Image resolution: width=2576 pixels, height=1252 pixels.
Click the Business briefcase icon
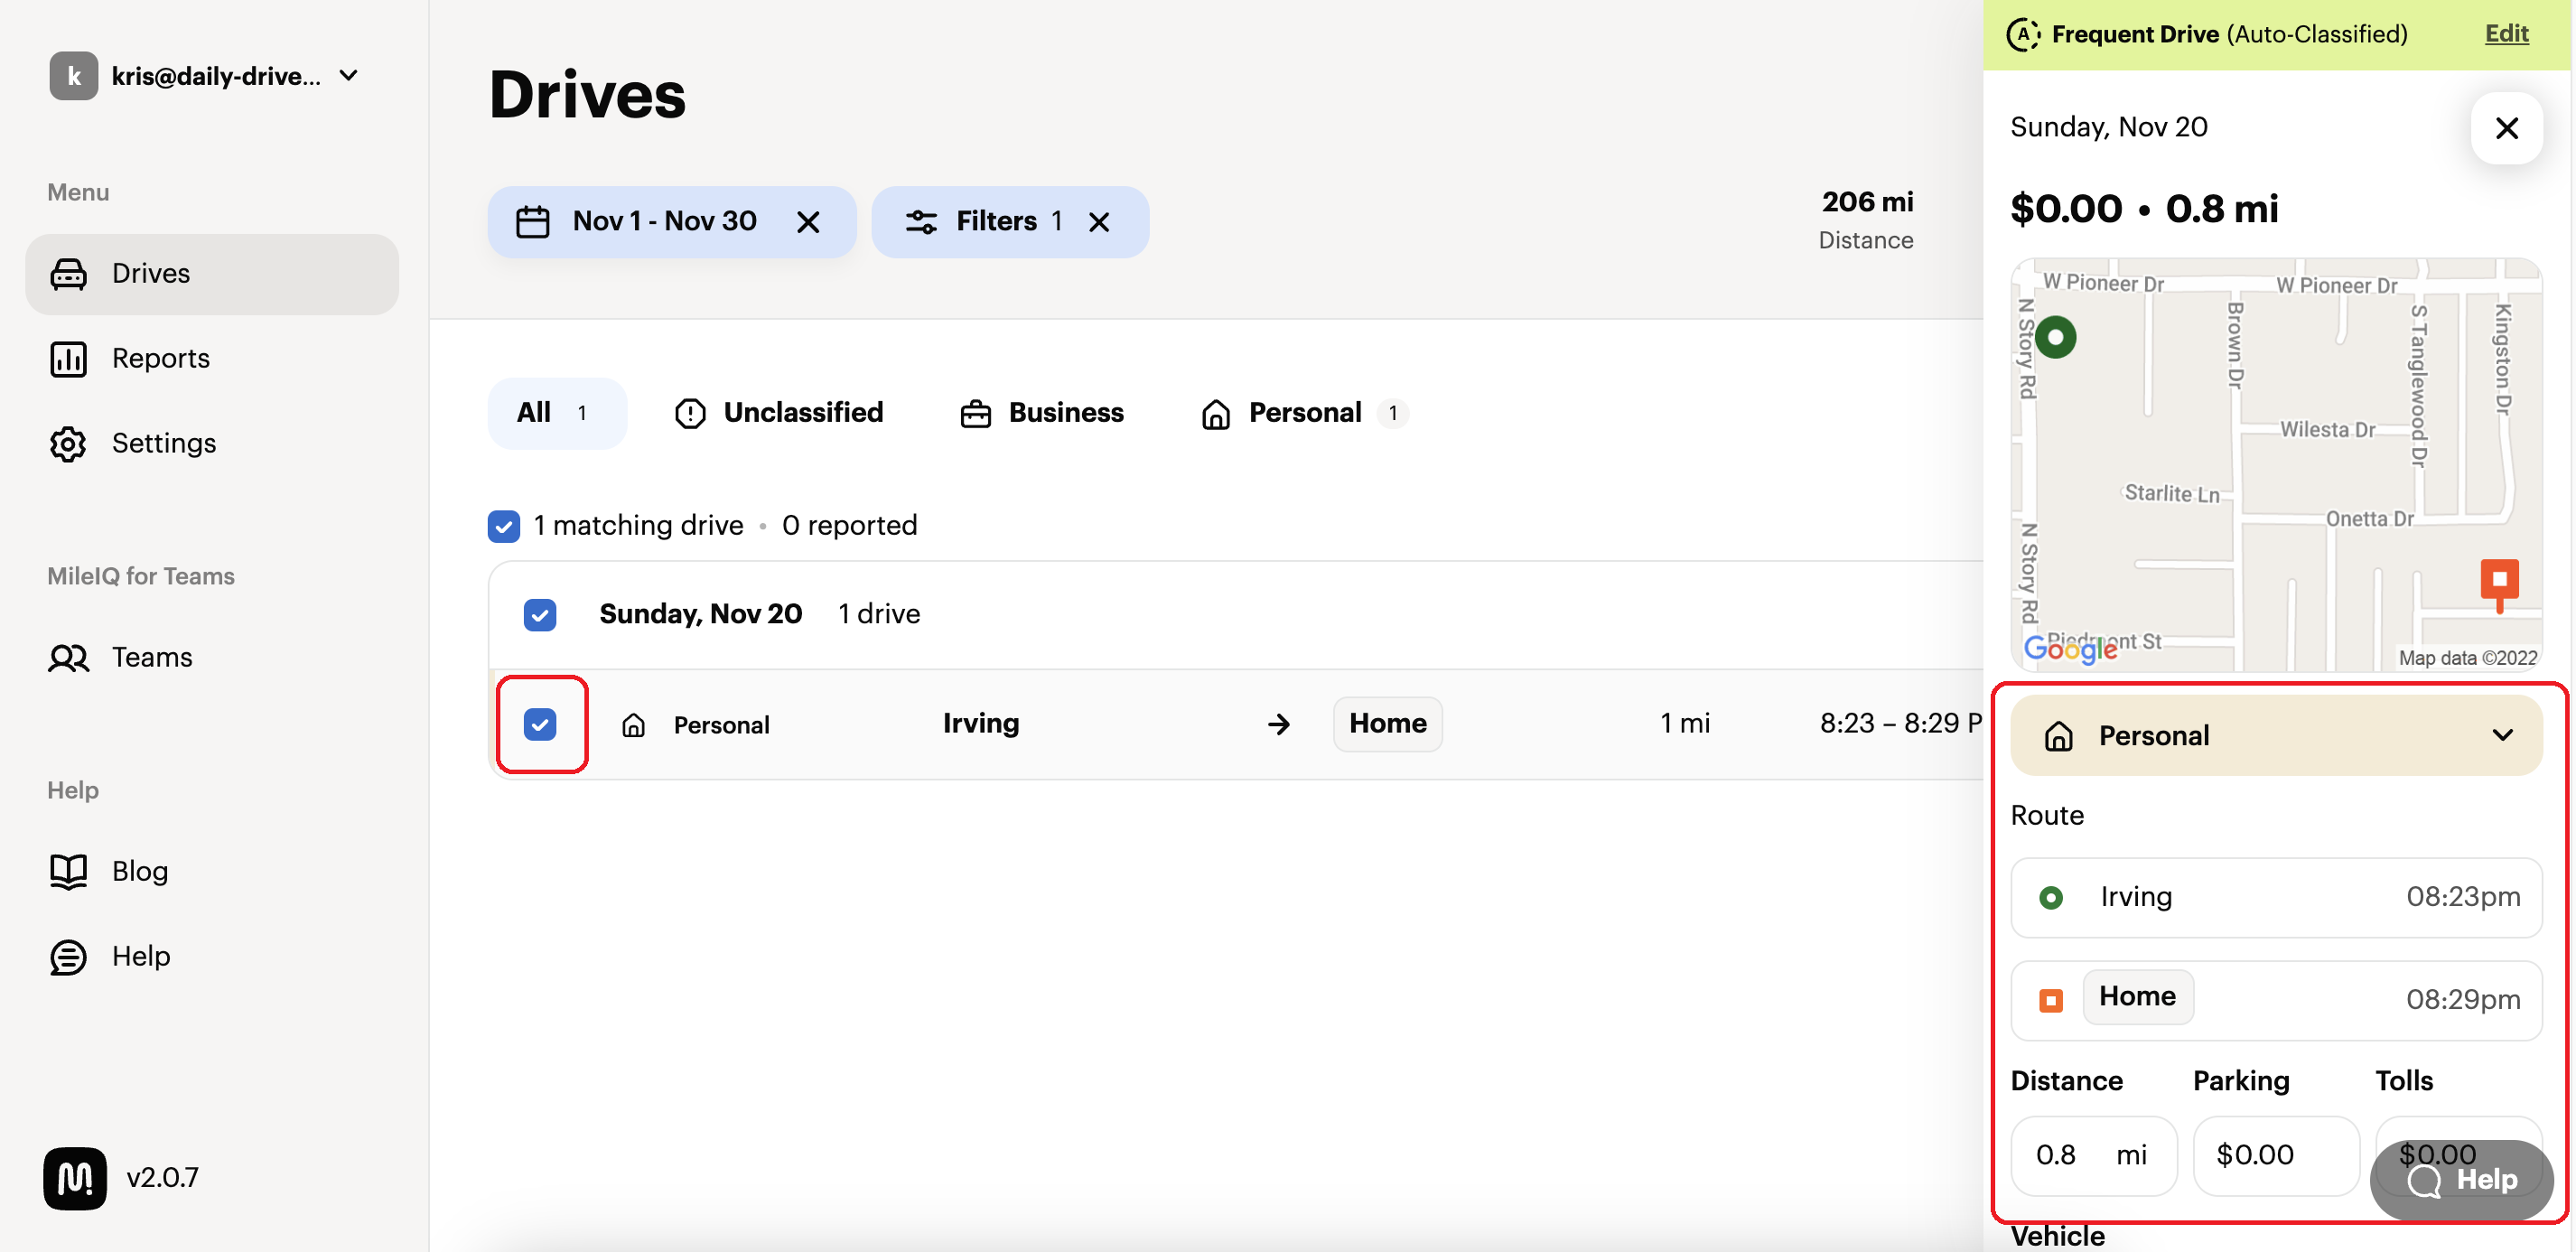(x=975, y=413)
